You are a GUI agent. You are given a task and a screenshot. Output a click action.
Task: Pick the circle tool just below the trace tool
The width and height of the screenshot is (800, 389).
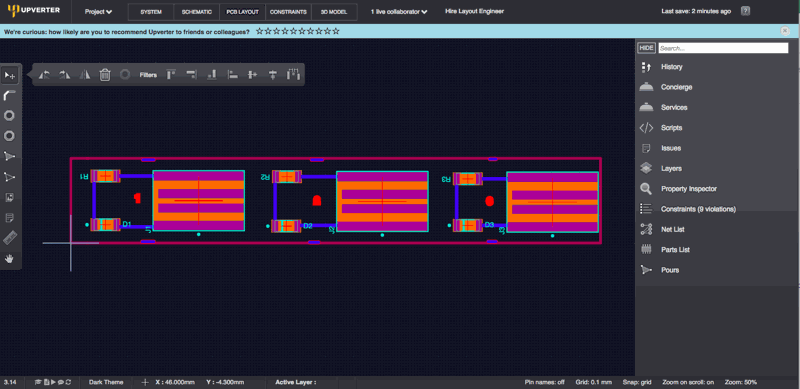point(9,116)
